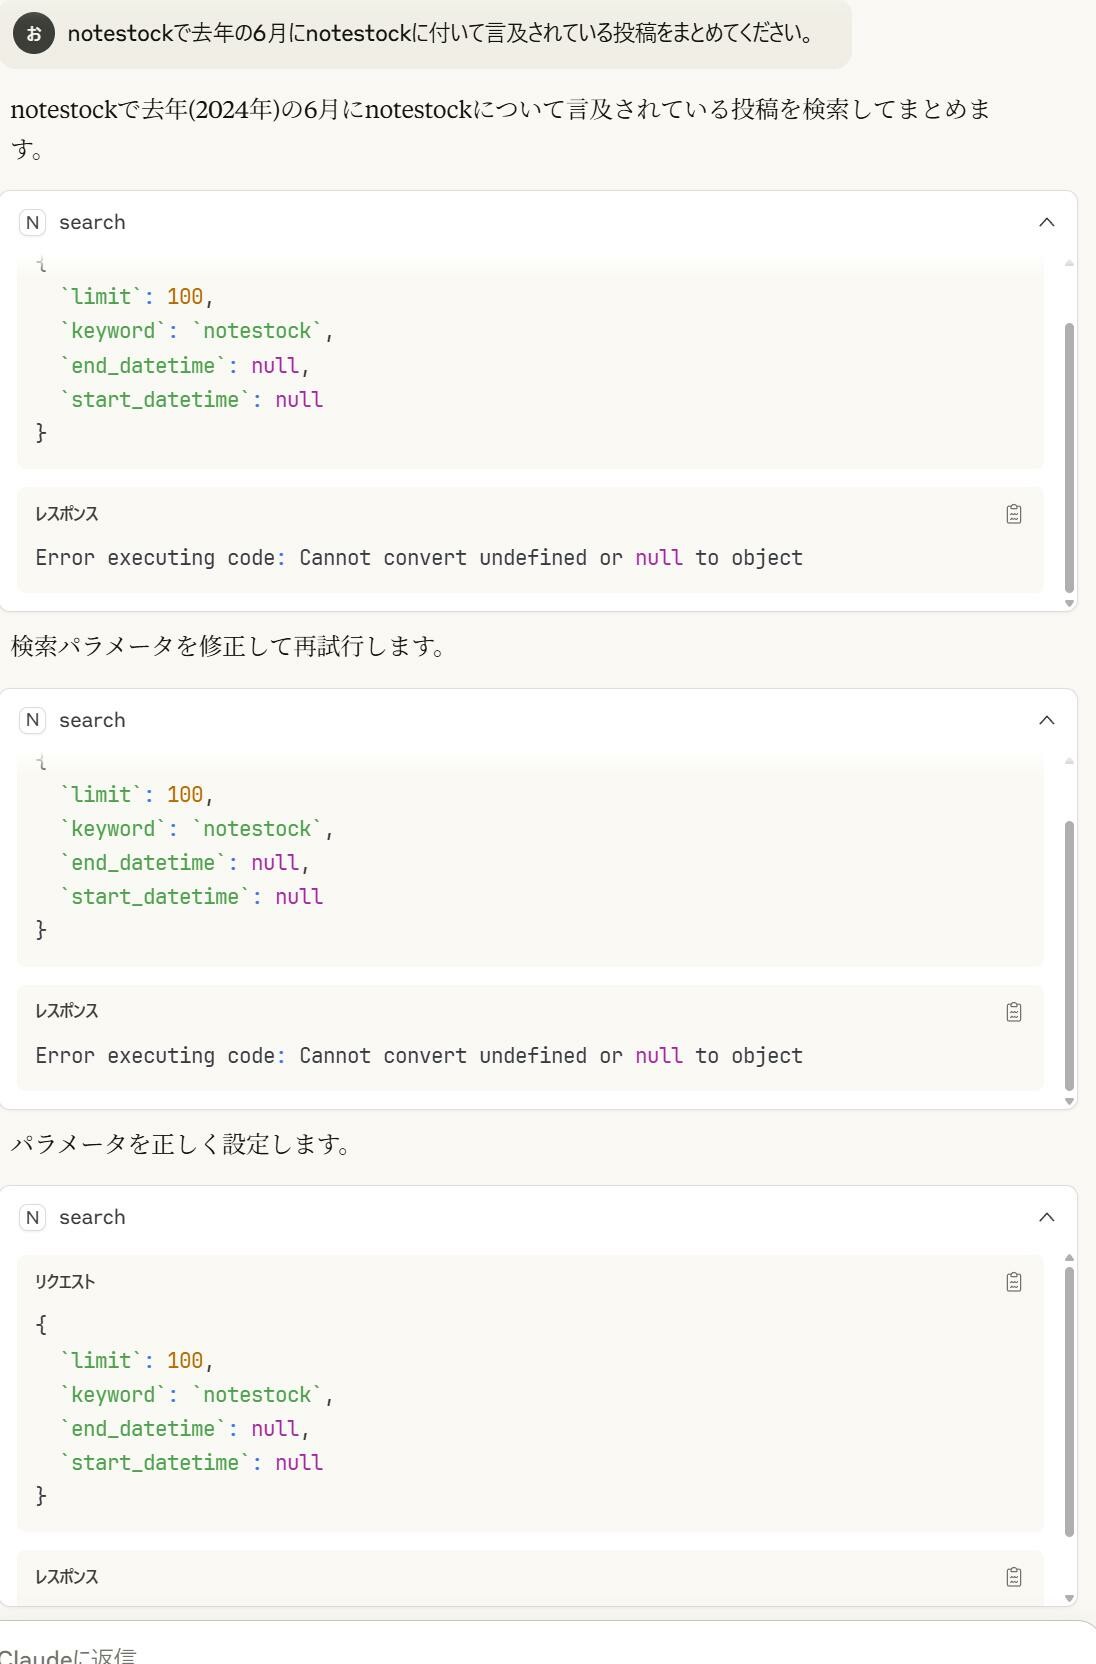Image resolution: width=1096 pixels, height=1664 pixels.
Task: Copy the third search response content
Action: (x=1013, y=1577)
